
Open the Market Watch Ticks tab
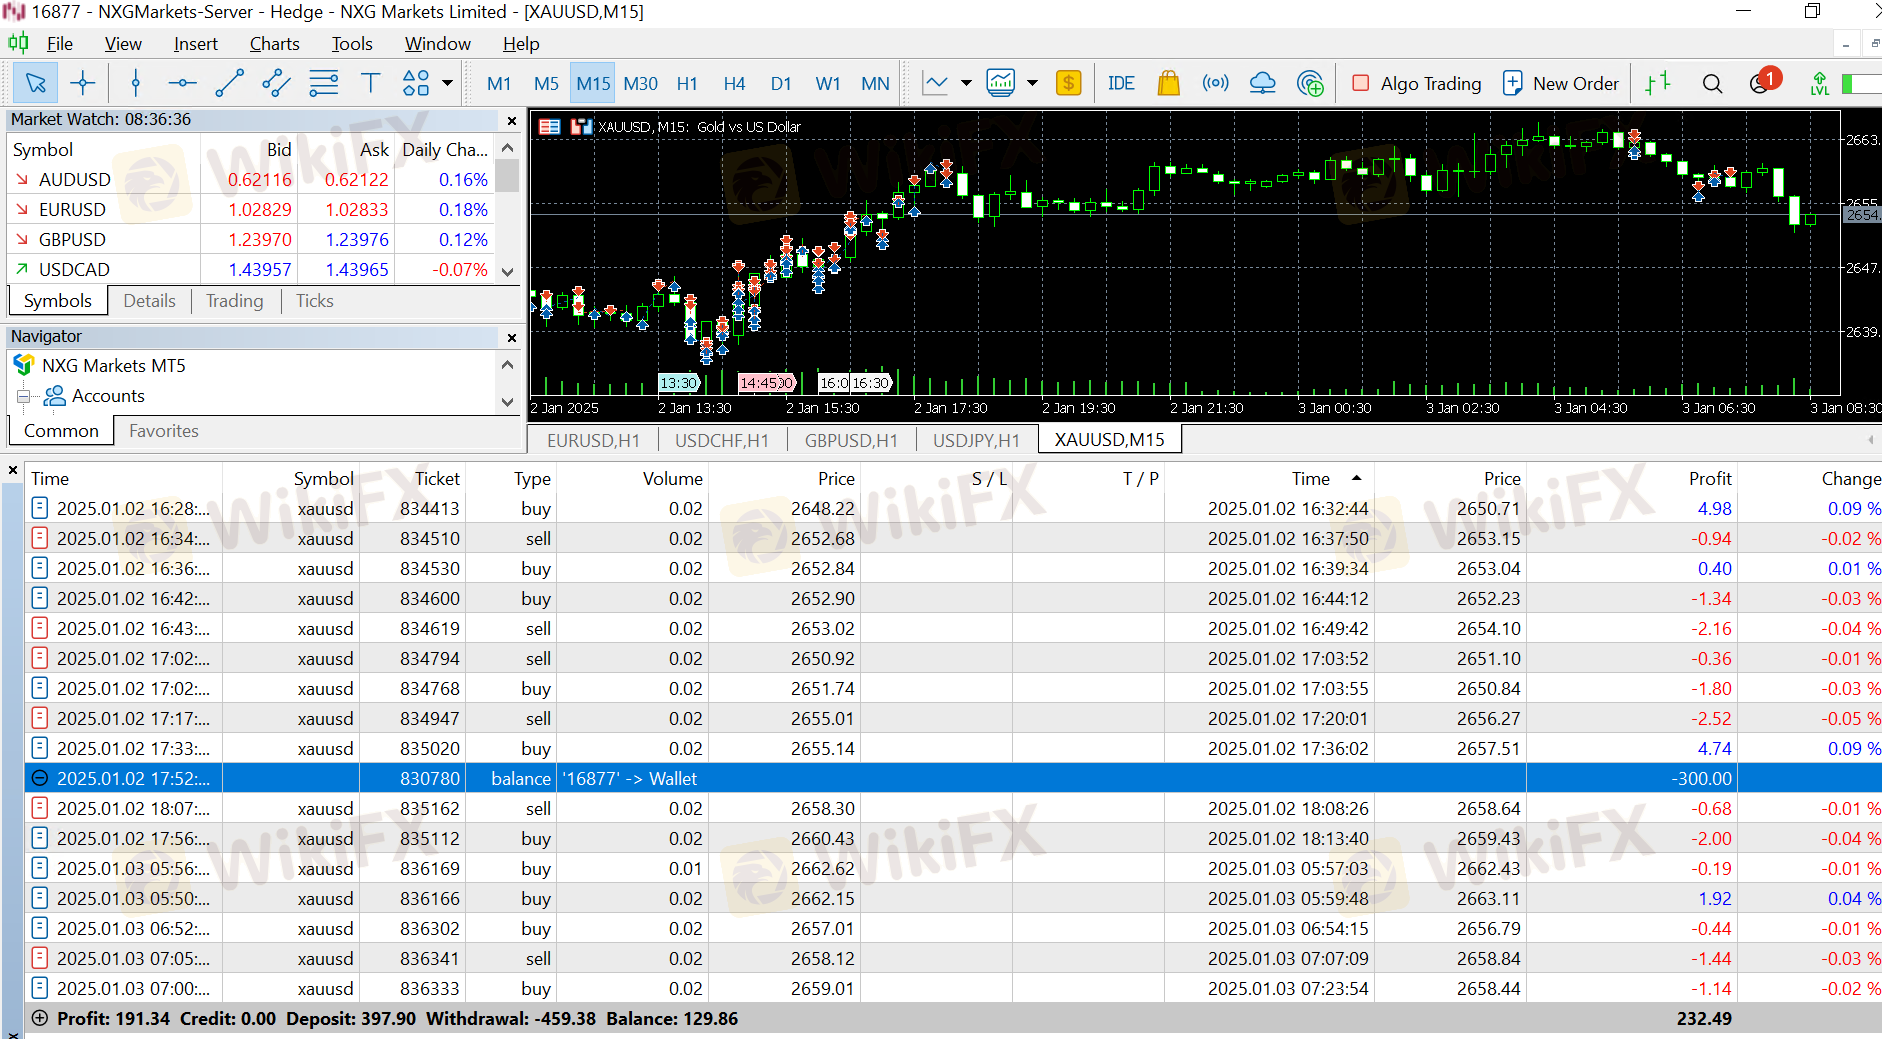315,301
